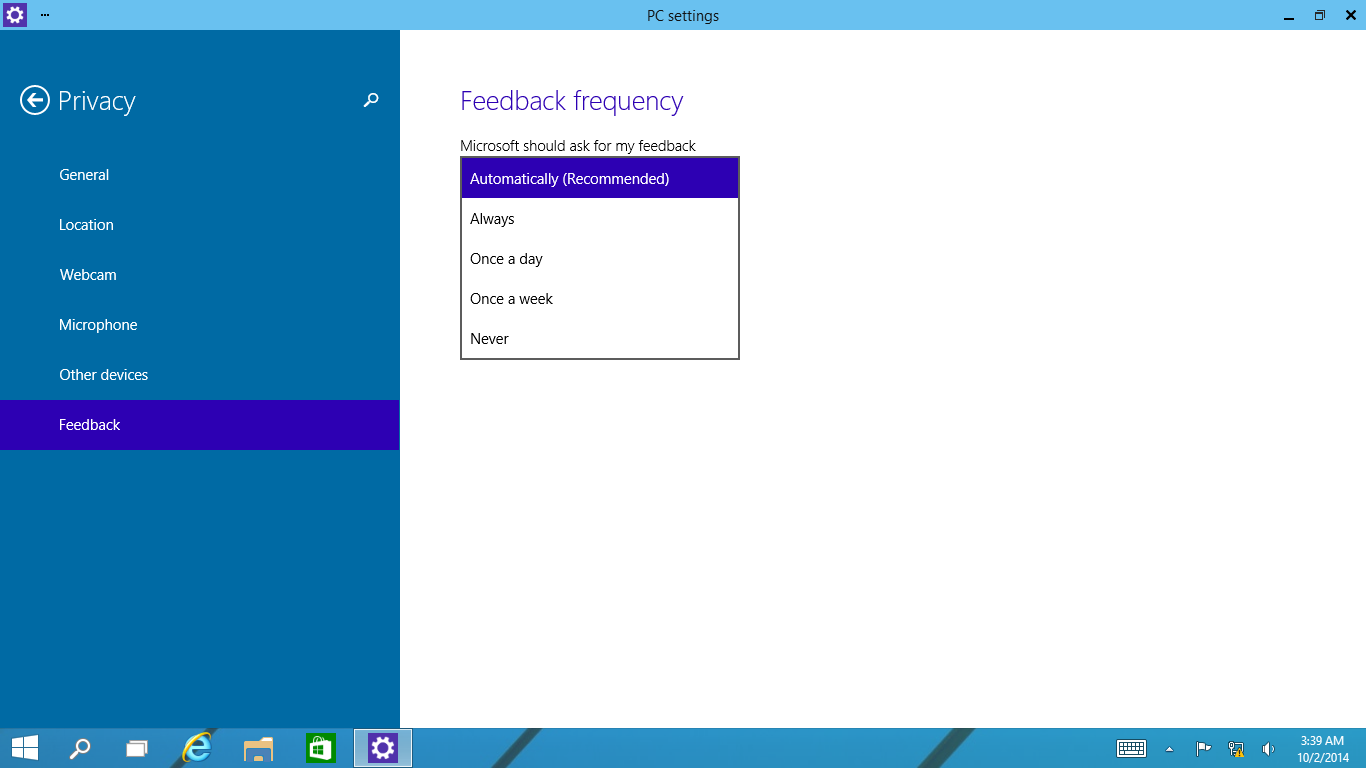Open the Location settings section

coord(86,224)
